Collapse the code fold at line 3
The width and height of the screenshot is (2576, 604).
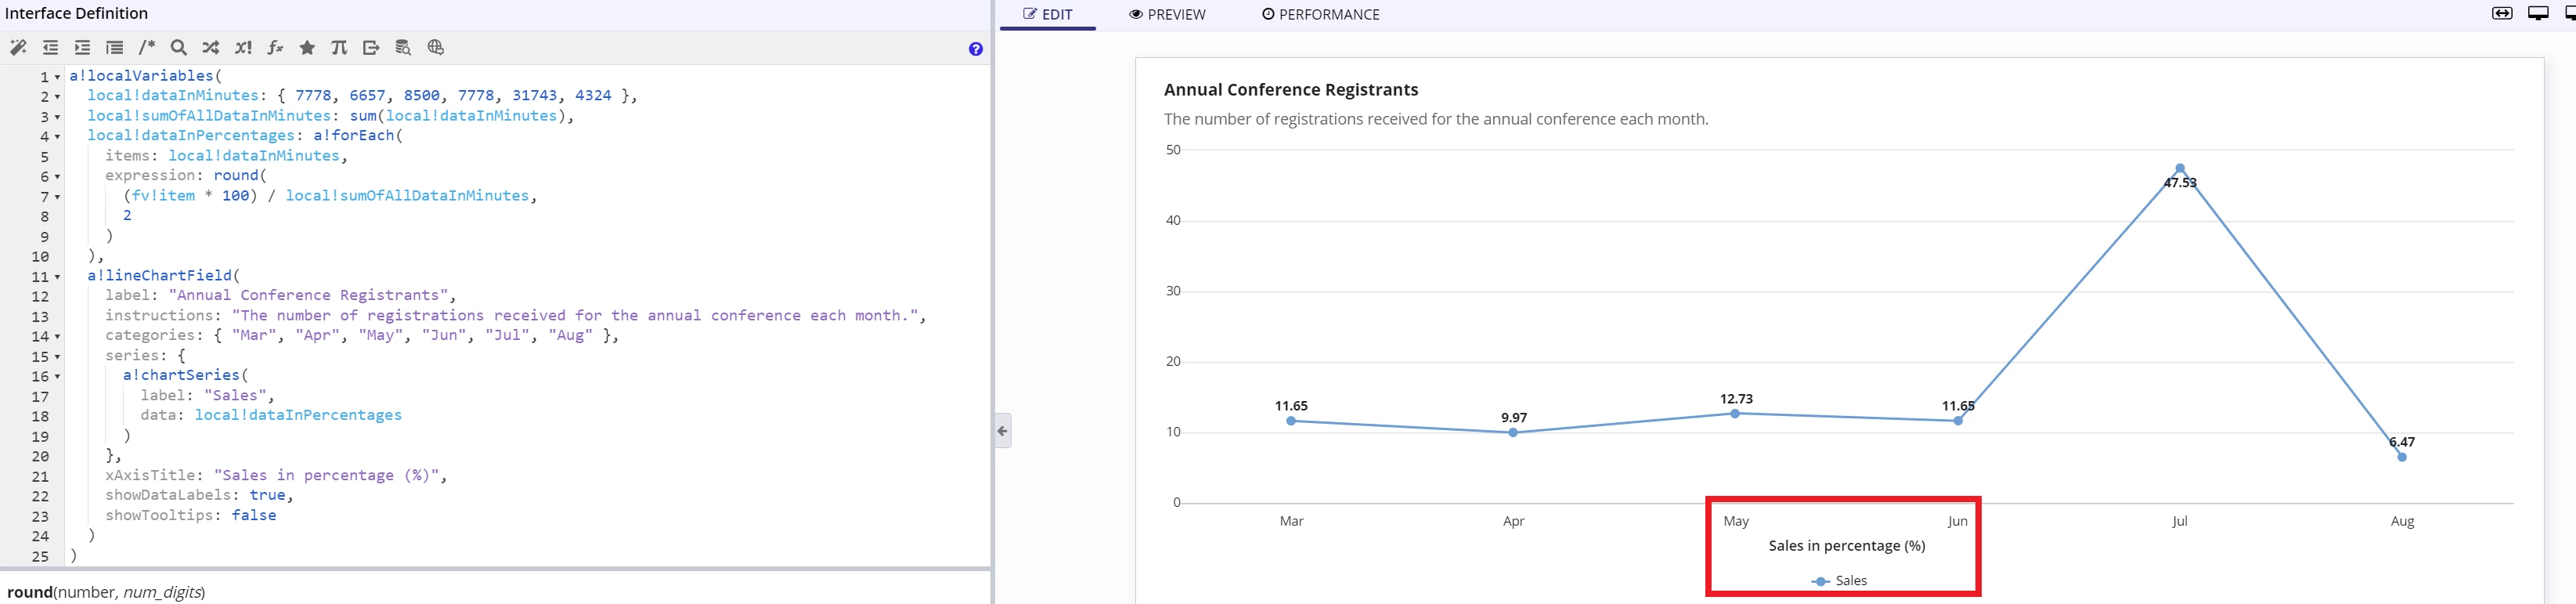point(57,117)
